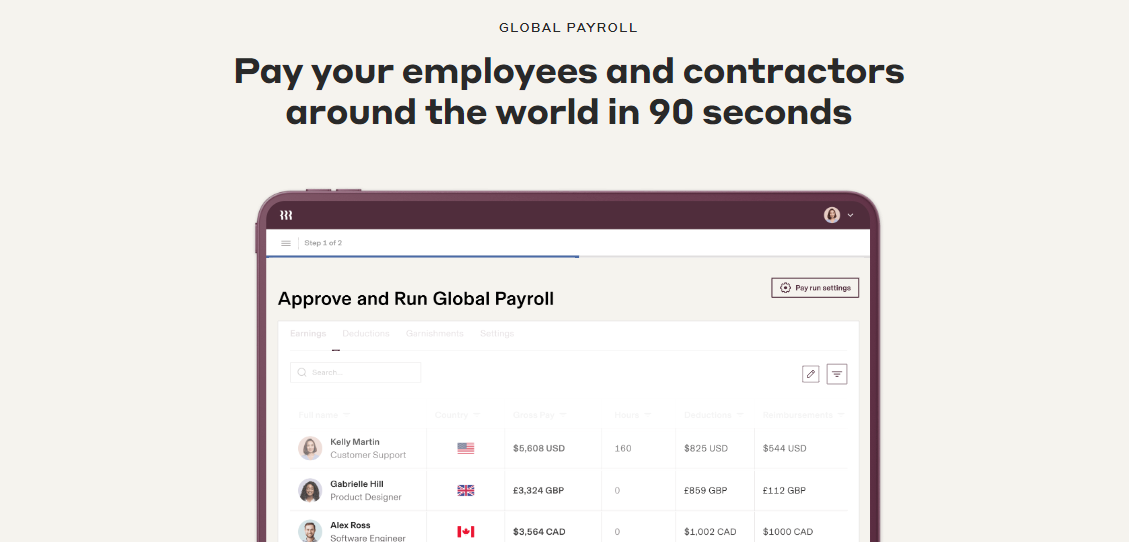
Task: Click the magnifier icon in the search box
Action: (x=302, y=372)
